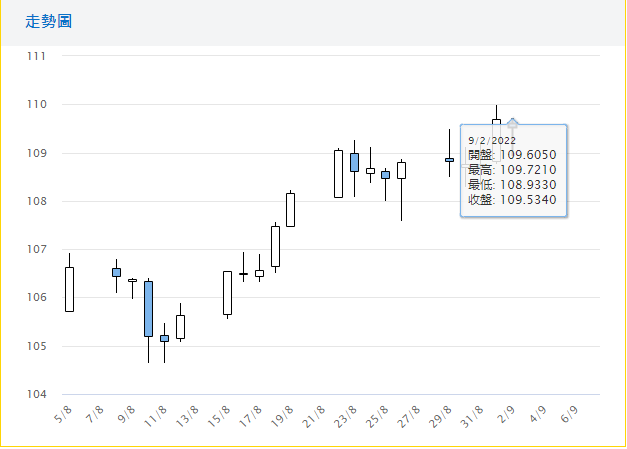Viewport: 627px width, 449px height.
Task: Click the small blue candlestick at 11/8
Action: click(x=164, y=338)
